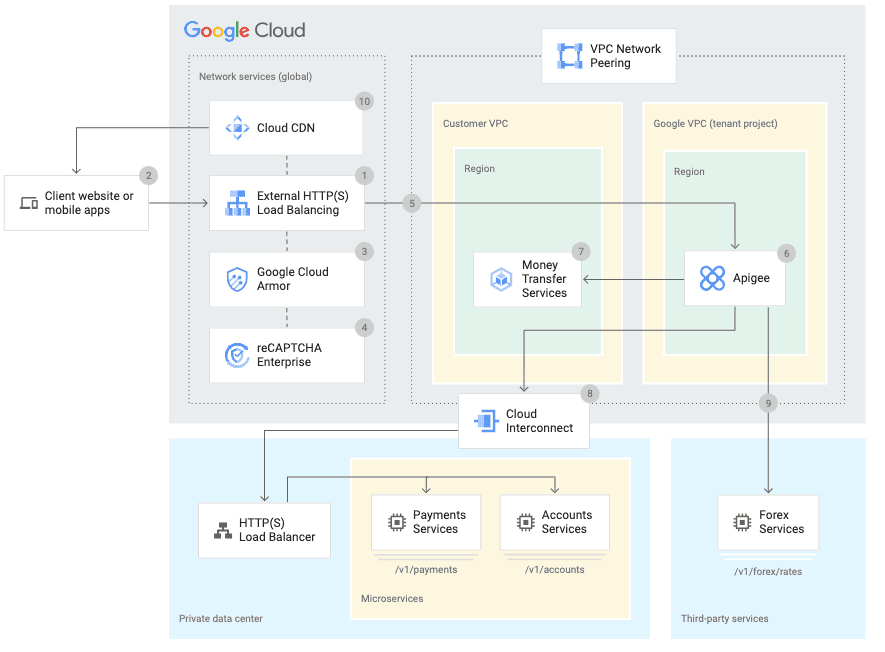885x652 pixels.
Task: Click the Forex Services chip icon
Action: (x=742, y=522)
